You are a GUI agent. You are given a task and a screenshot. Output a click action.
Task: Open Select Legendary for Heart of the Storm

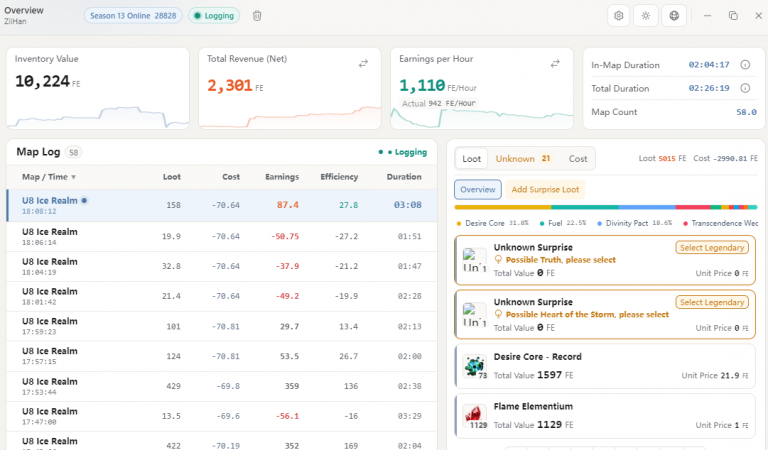(712, 303)
